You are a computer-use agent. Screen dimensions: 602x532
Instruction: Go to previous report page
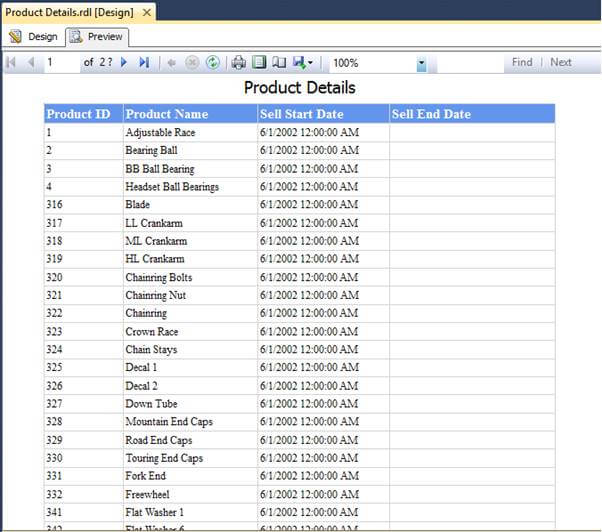tap(31, 62)
